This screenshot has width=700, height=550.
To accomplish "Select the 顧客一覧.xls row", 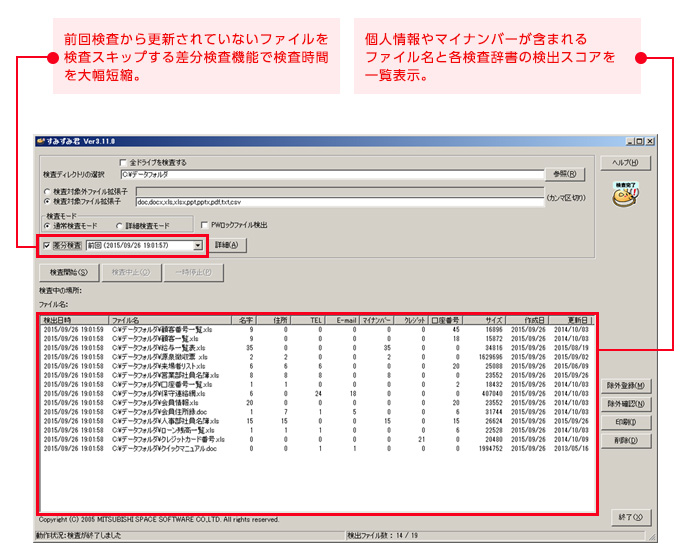I will (x=316, y=339).
